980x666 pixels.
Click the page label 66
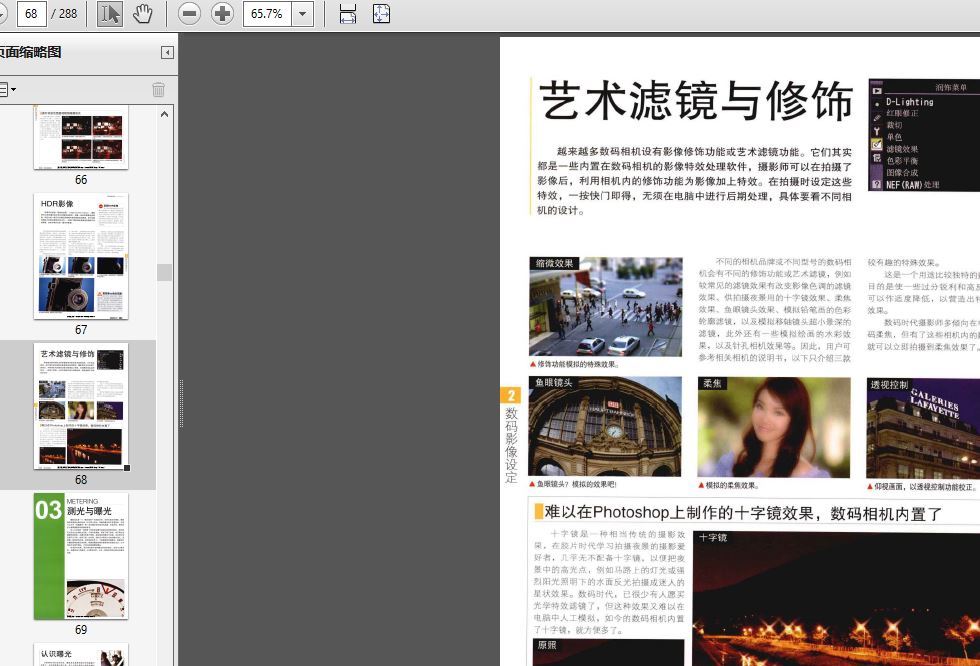tap(81, 180)
